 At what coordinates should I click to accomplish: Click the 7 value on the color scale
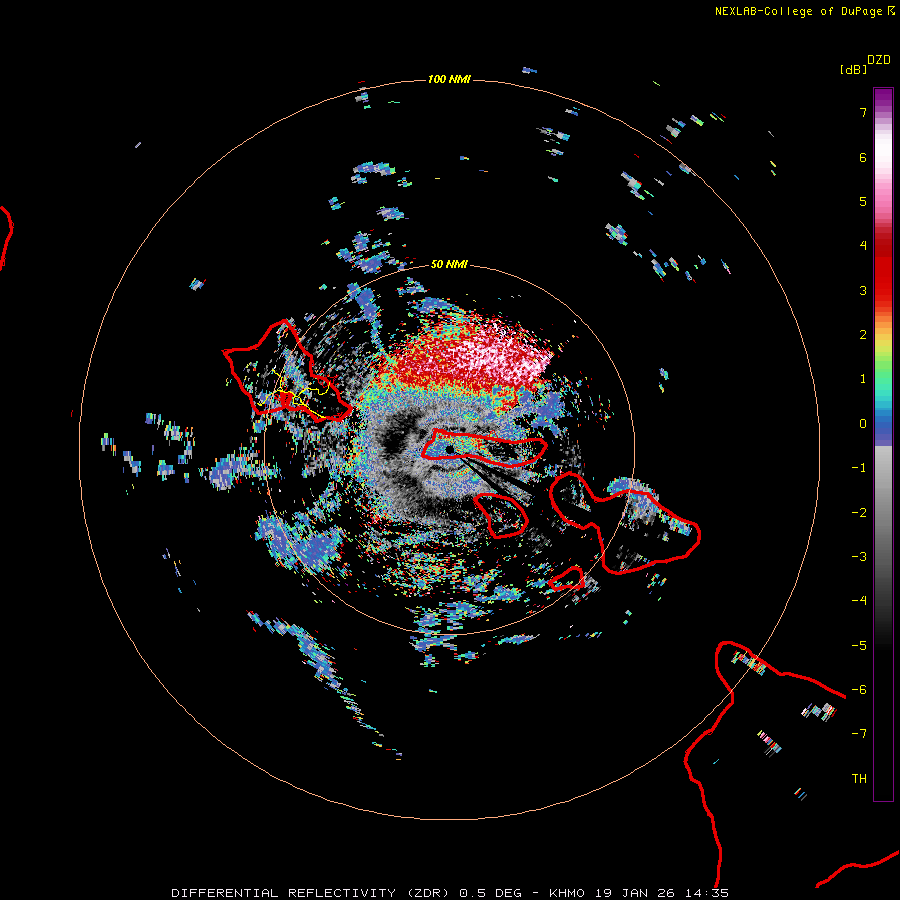(x=863, y=112)
